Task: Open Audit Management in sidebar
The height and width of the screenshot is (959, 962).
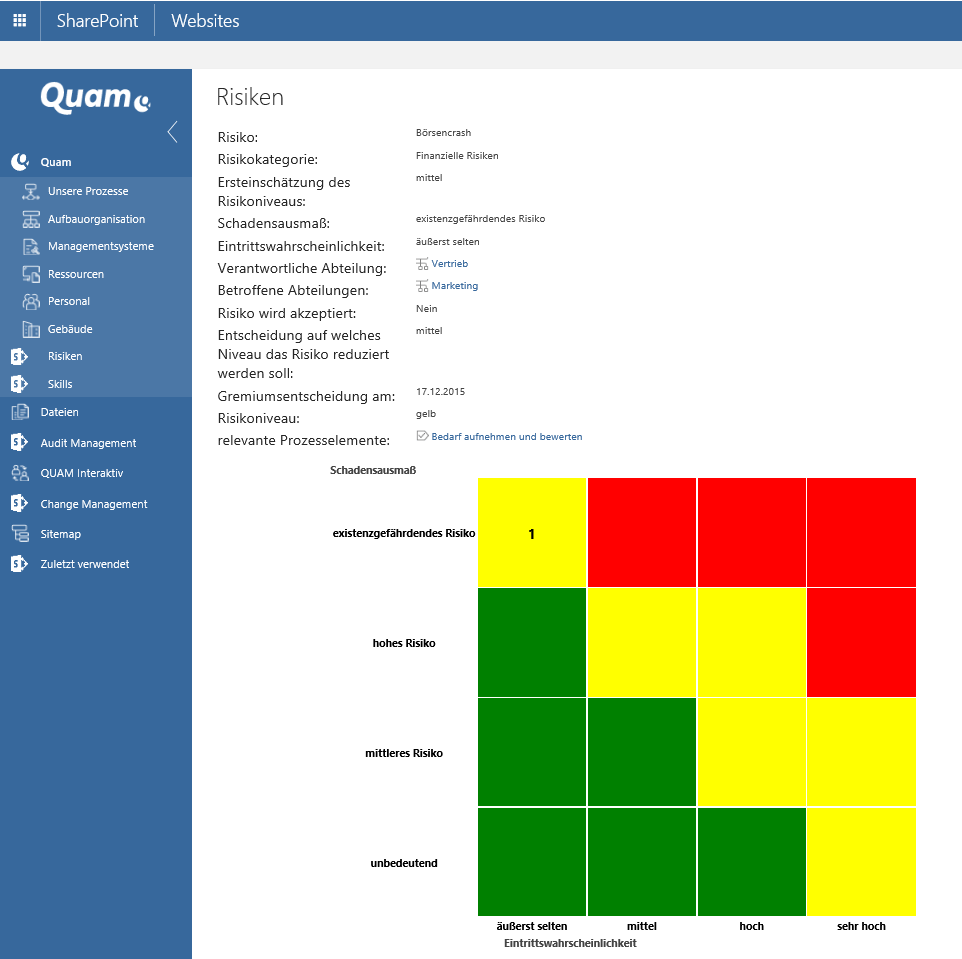Action: [88, 443]
